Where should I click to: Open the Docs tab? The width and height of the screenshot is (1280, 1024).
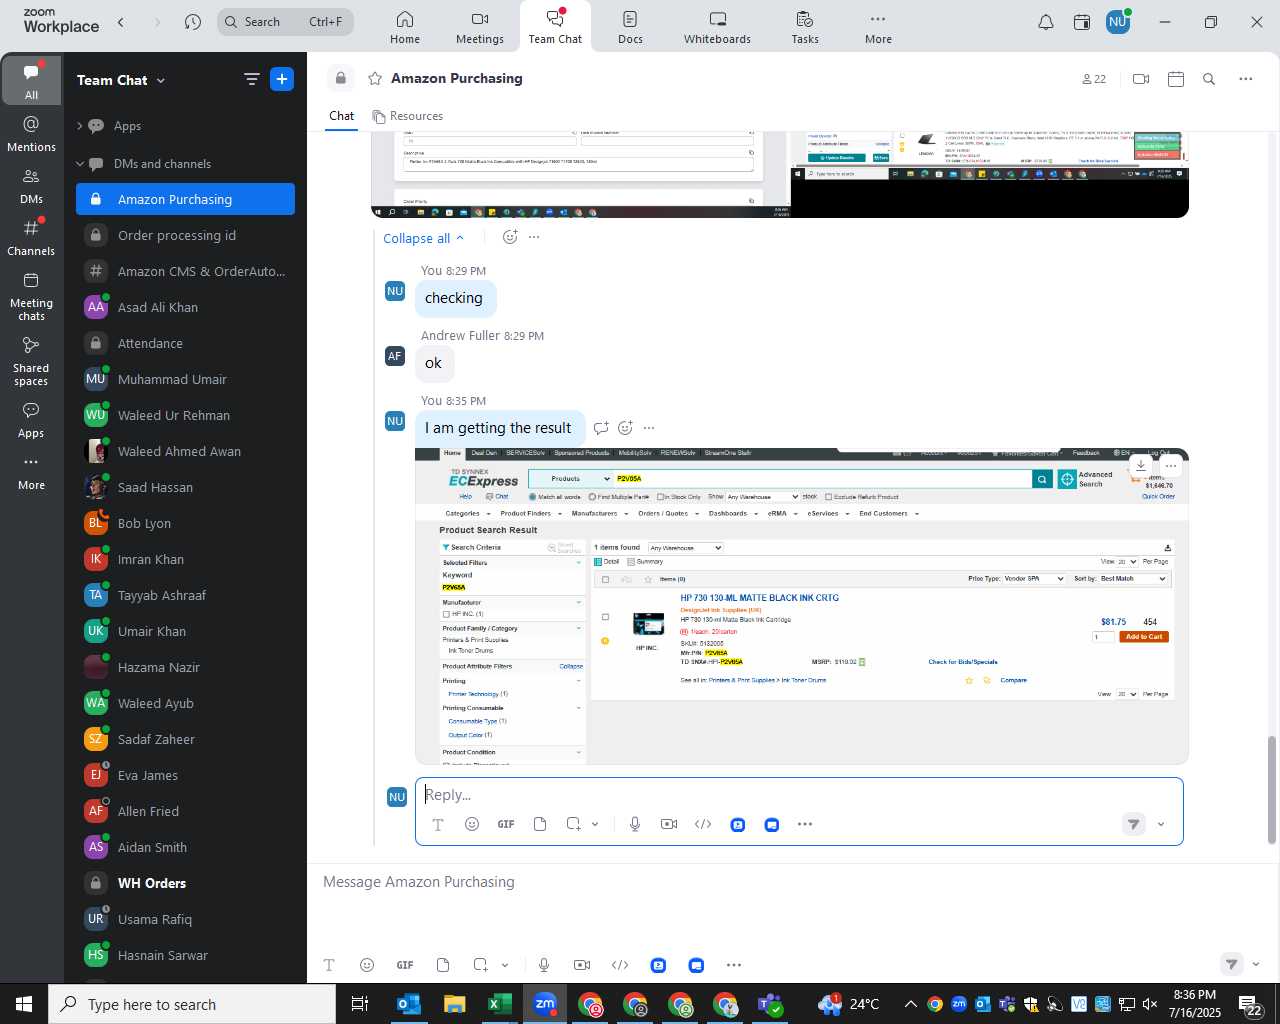point(630,27)
